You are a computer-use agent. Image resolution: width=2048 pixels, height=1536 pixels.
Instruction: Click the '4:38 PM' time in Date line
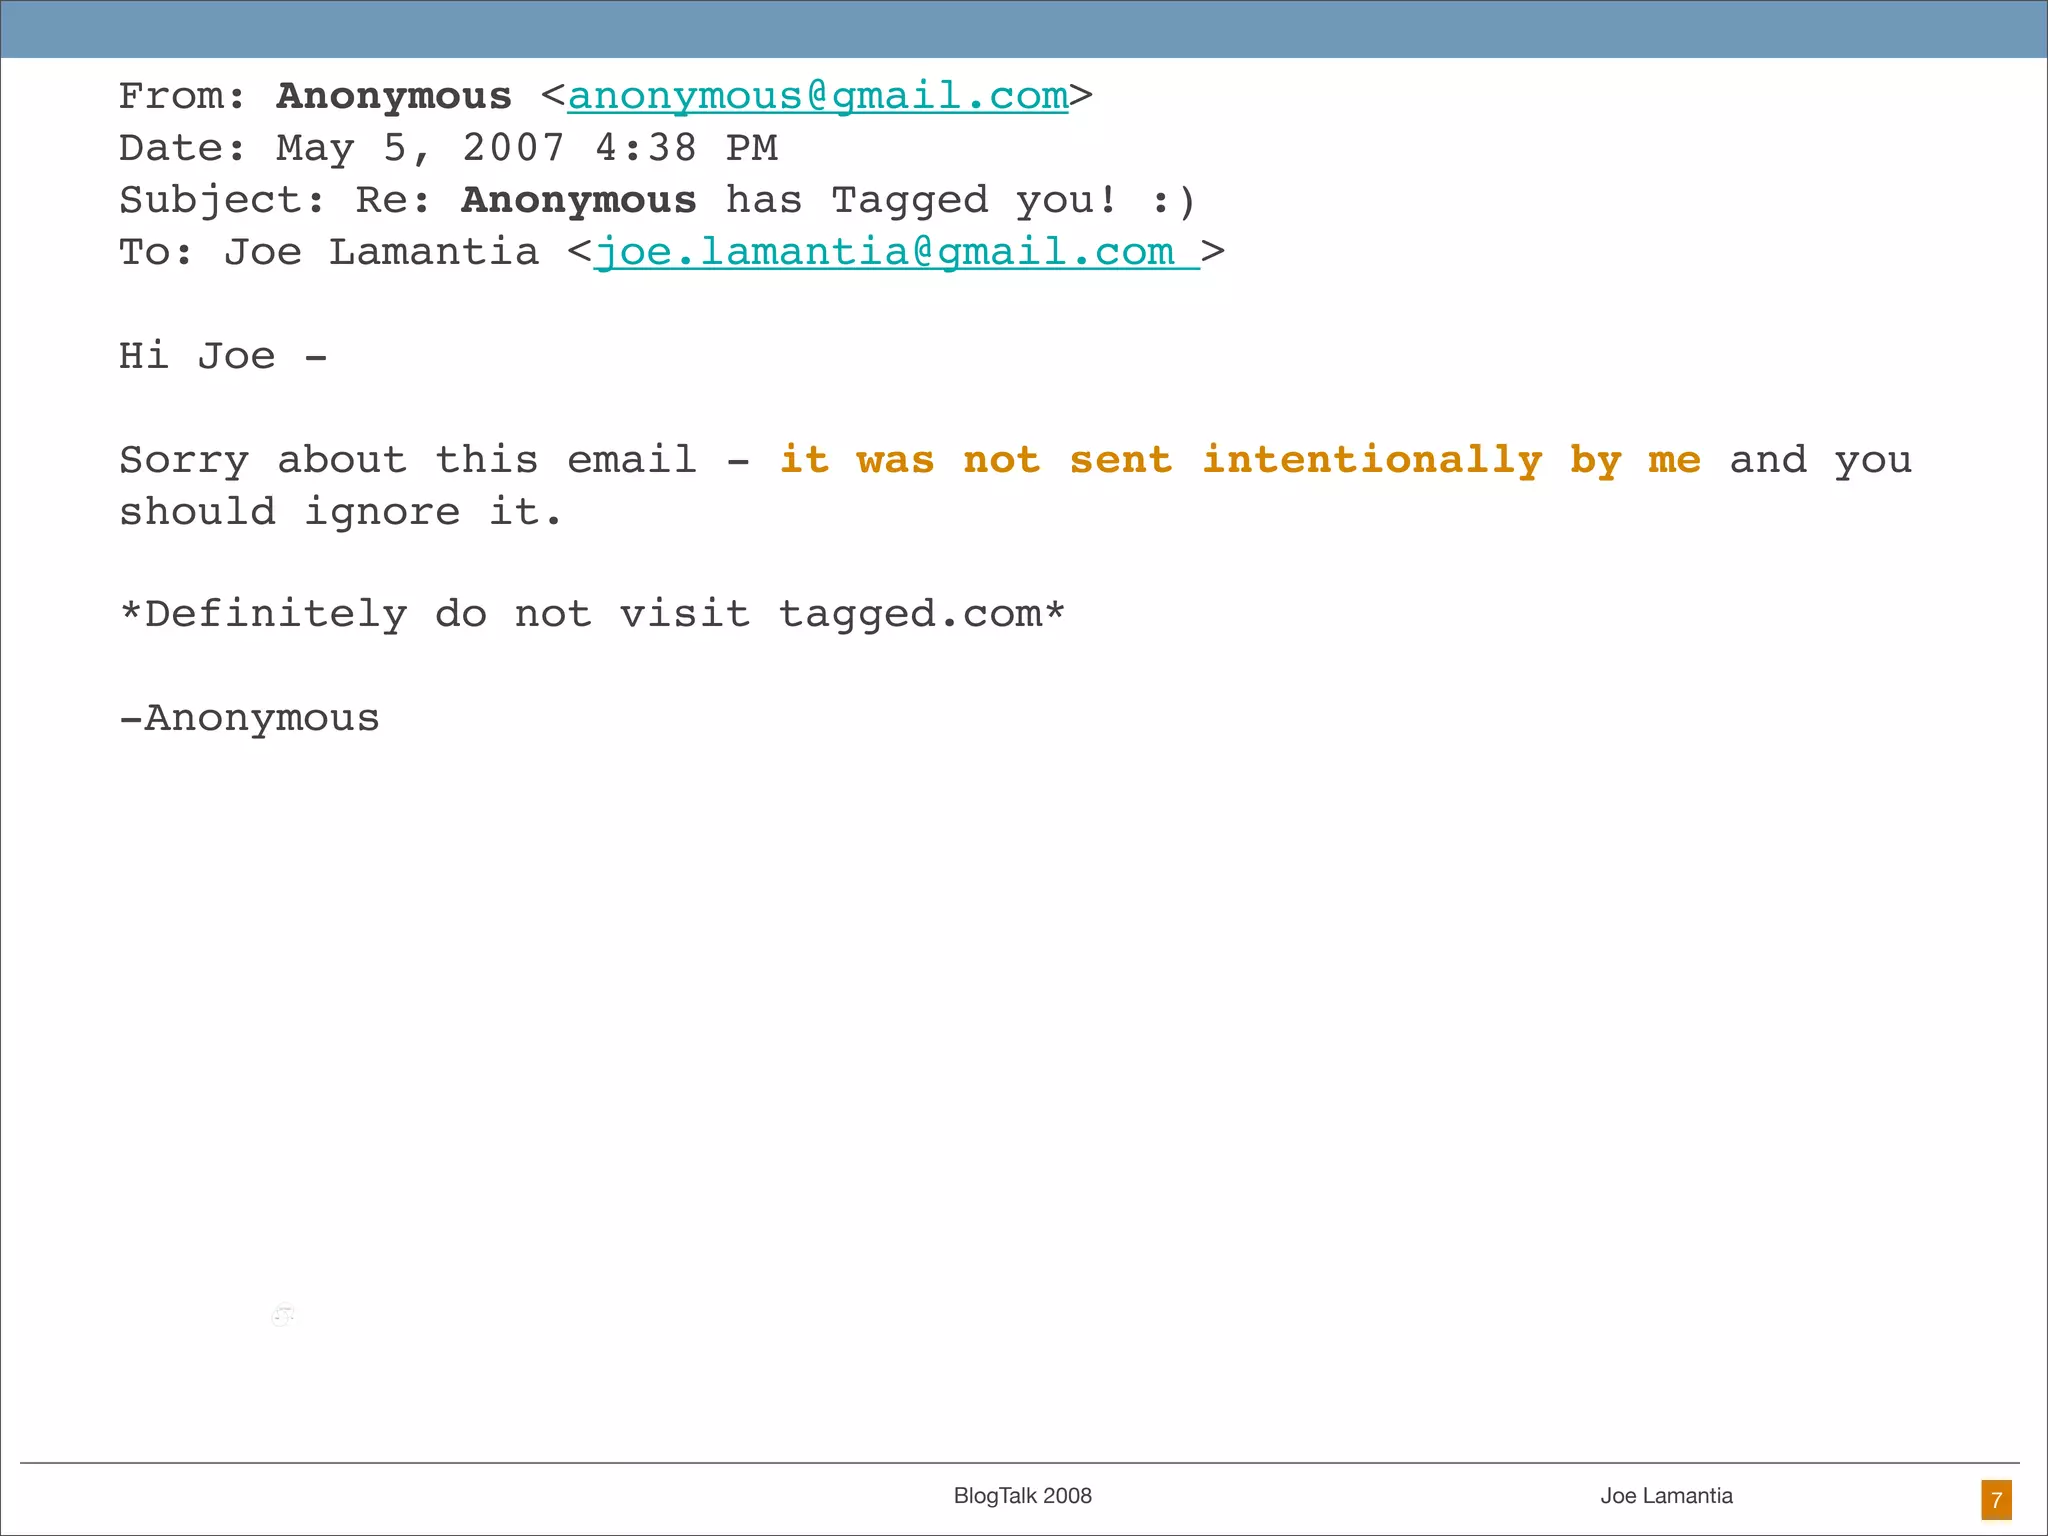point(686,148)
